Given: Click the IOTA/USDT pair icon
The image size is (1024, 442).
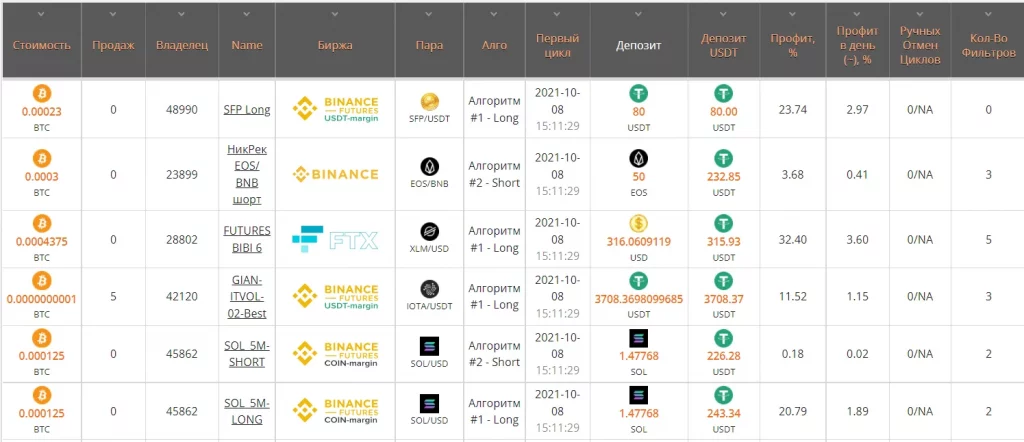Looking at the screenshot, I should pyautogui.click(x=431, y=289).
